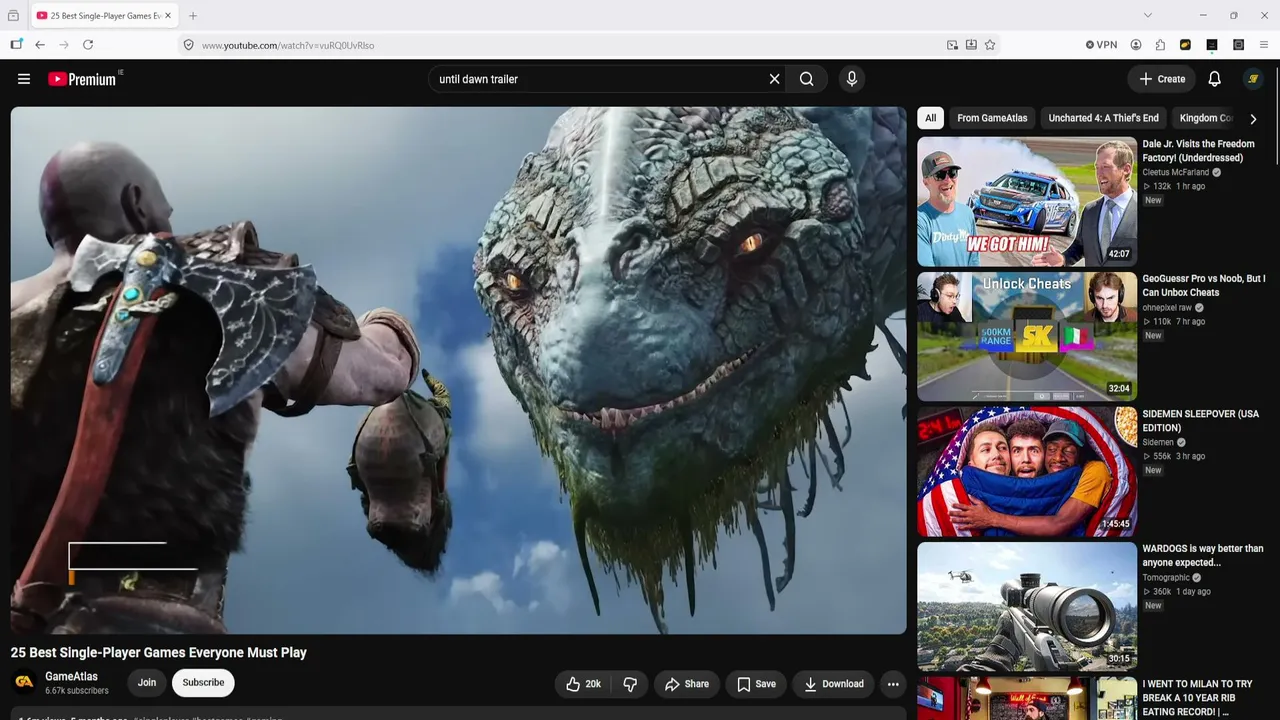Open Sidemen Sleepover video thumbnail
The height and width of the screenshot is (720, 1280).
1027,472
